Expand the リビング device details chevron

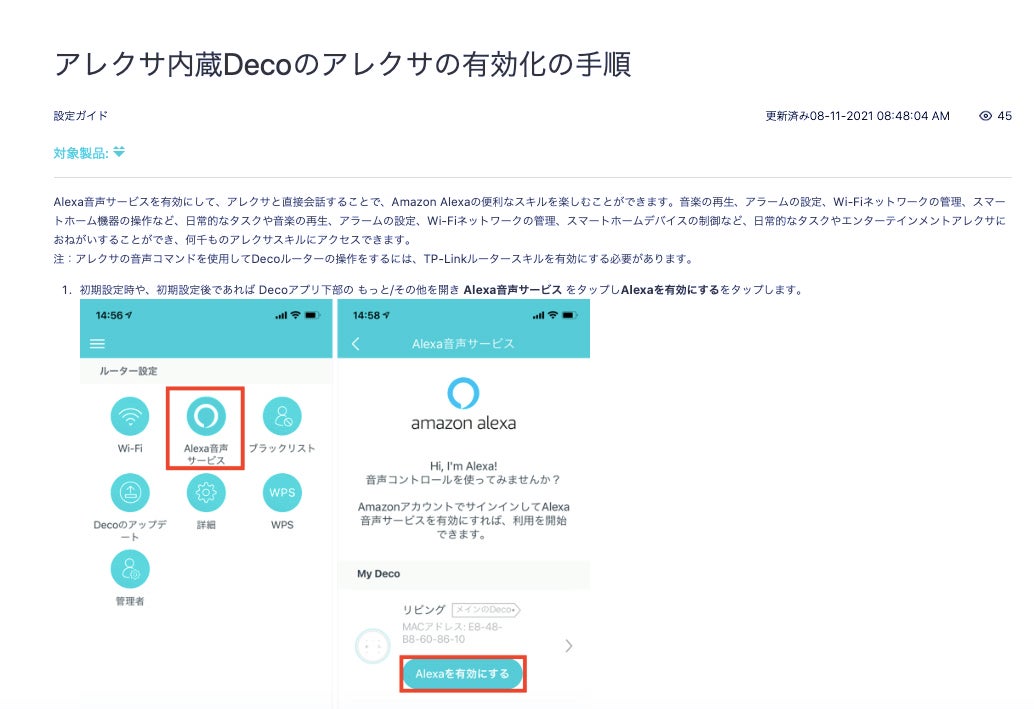pyautogui.click(x=570, y=646)
